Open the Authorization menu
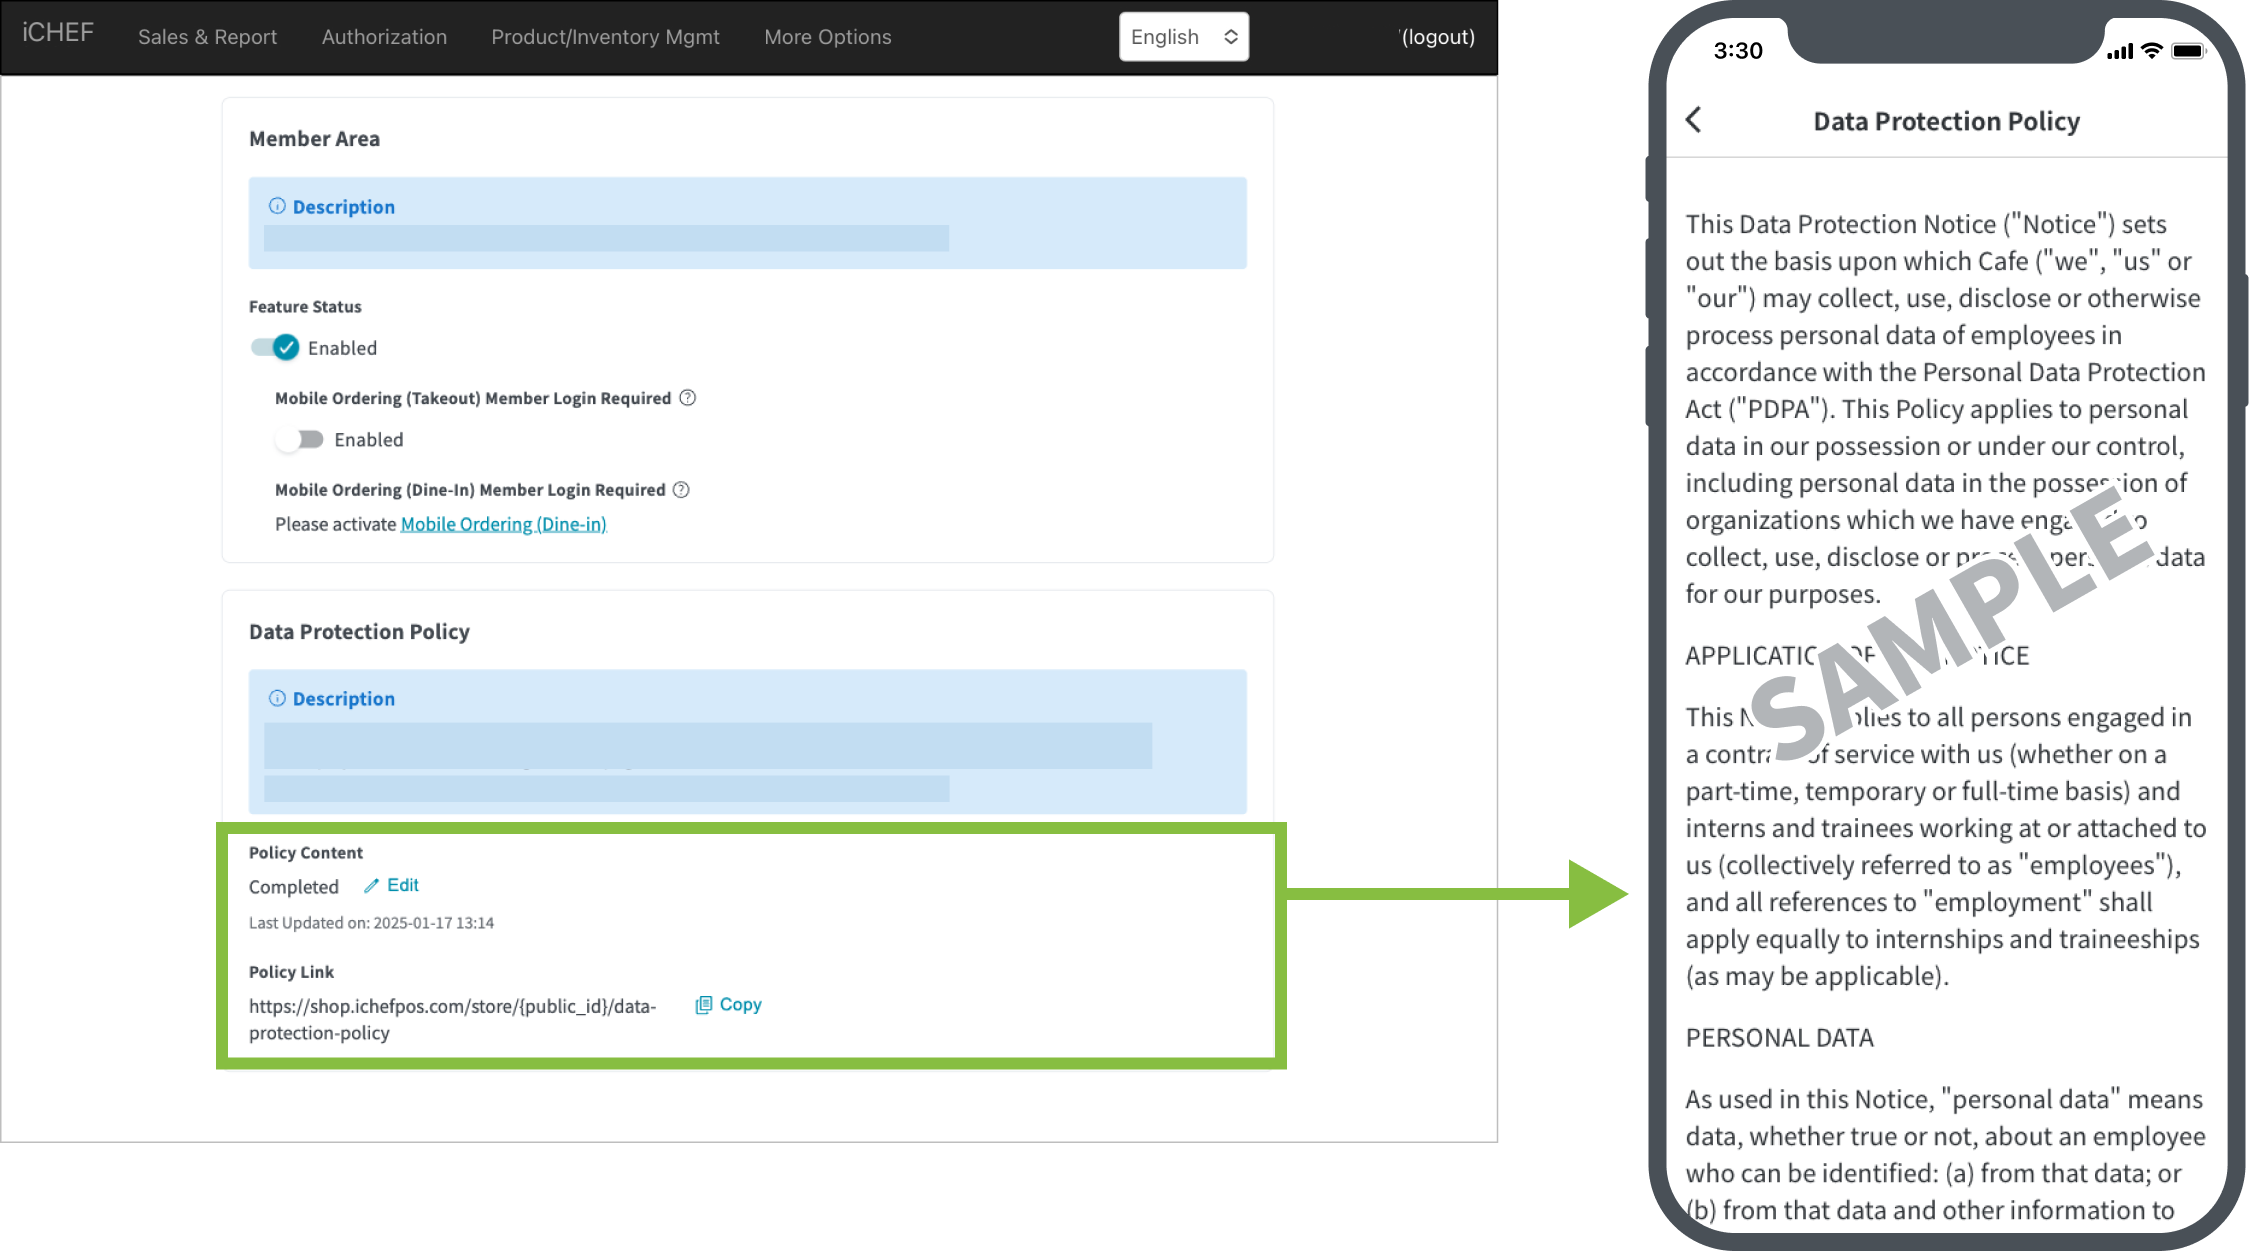Screen dimensions: 2249x1251 tap(384, 37)
